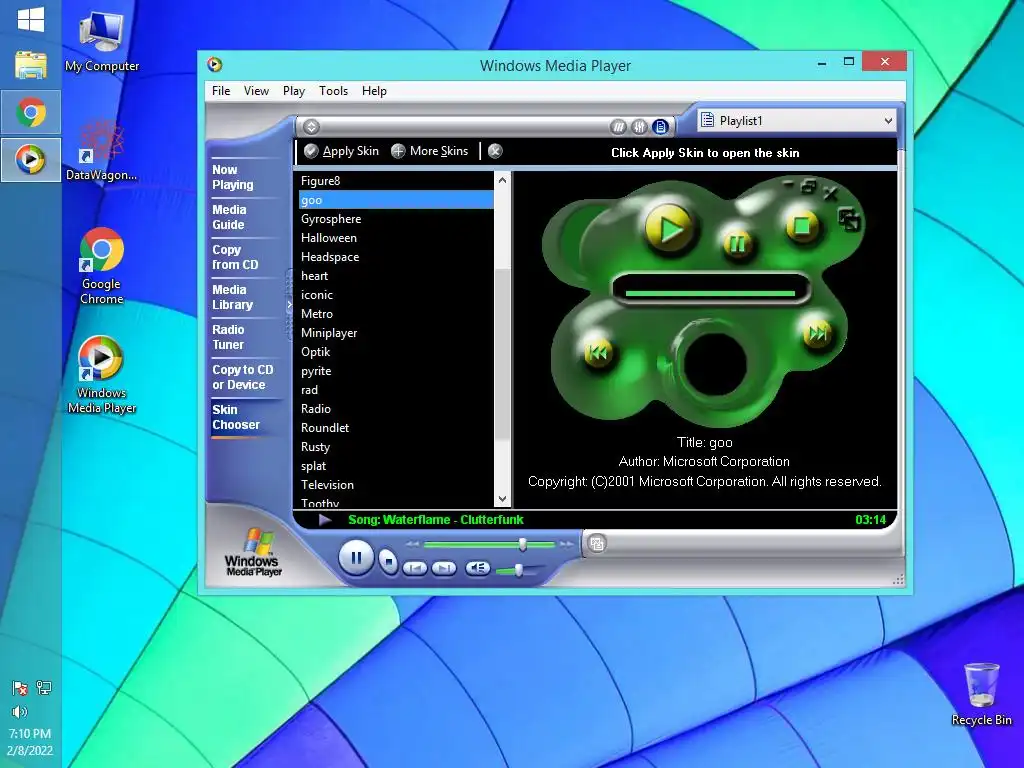Switch to skin mode using the bottom icon
Image resolution: width=1024 pixels, height=768 pixels.
tap(597, 543)
